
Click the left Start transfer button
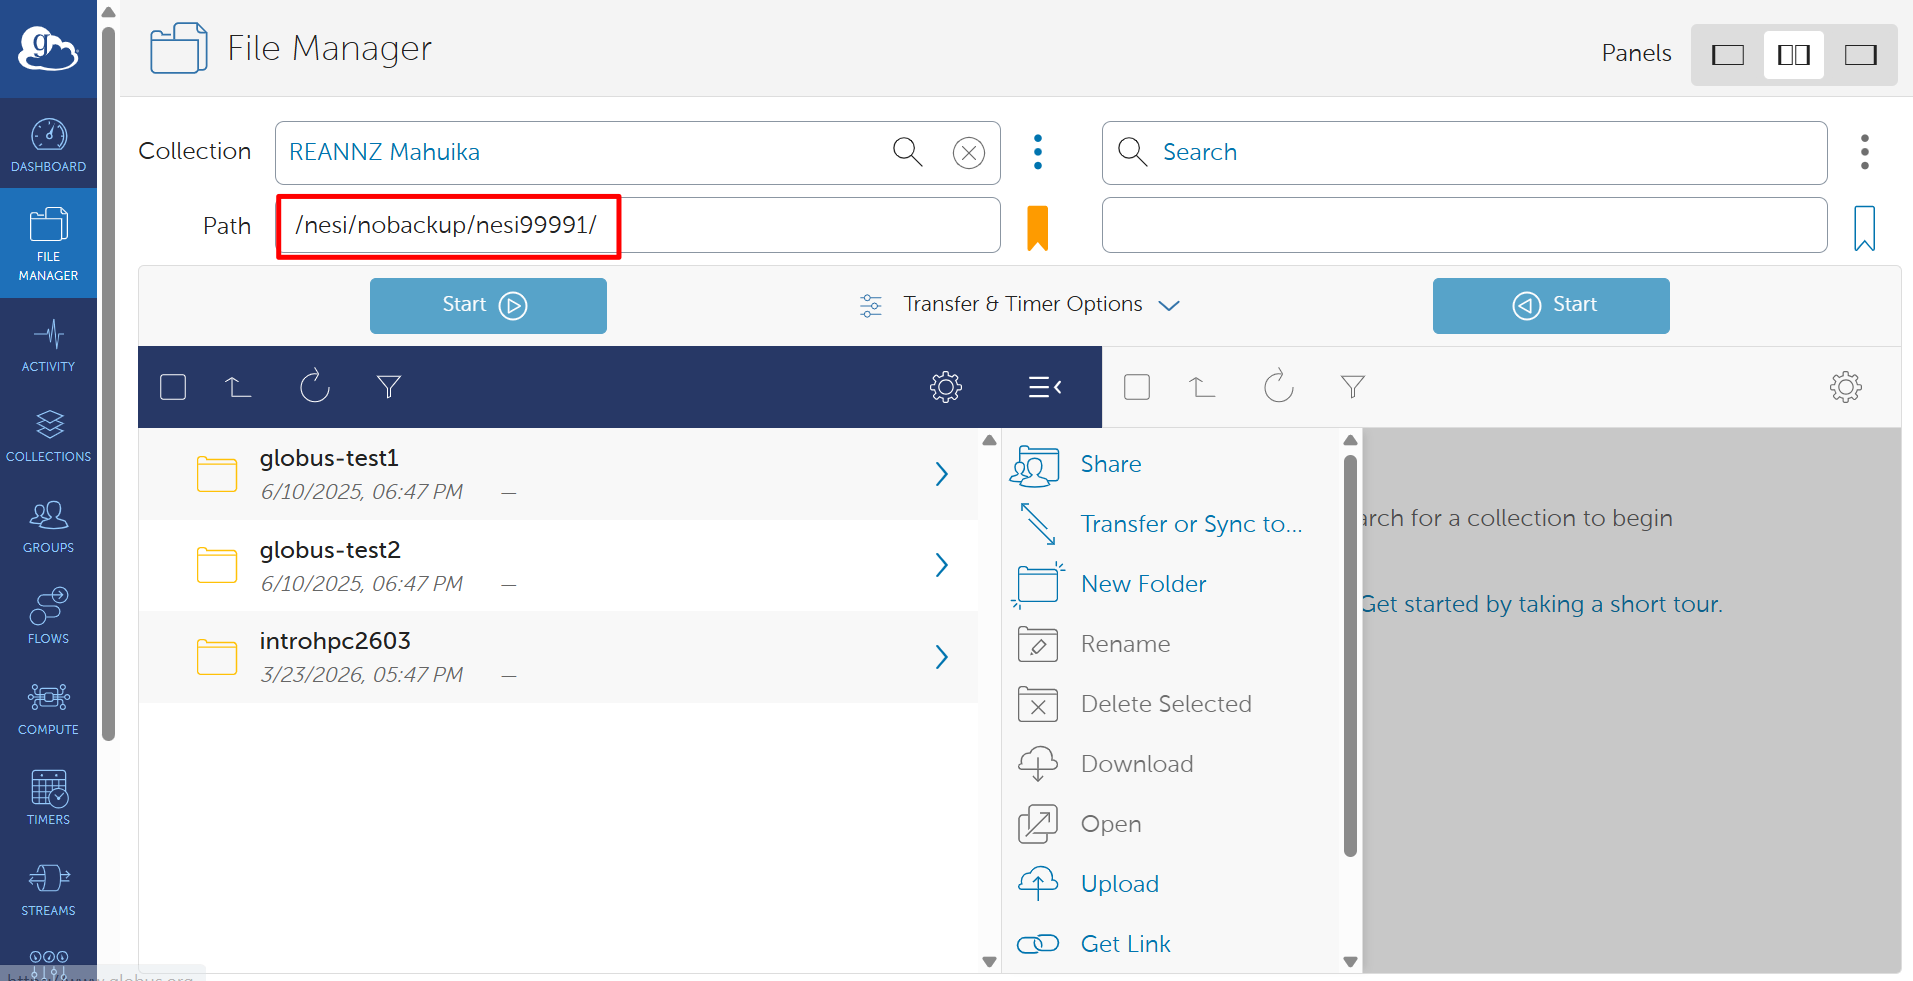click(488, 306)
